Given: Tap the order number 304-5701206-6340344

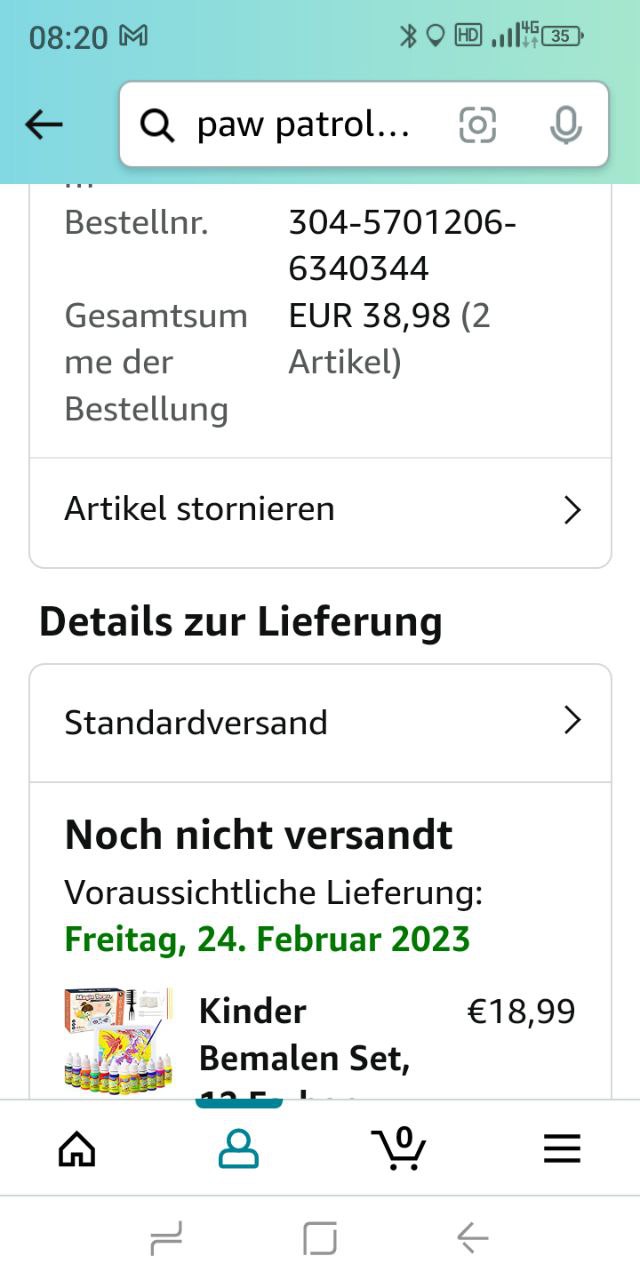Looking at the screenshot, I should coord(402,245).
